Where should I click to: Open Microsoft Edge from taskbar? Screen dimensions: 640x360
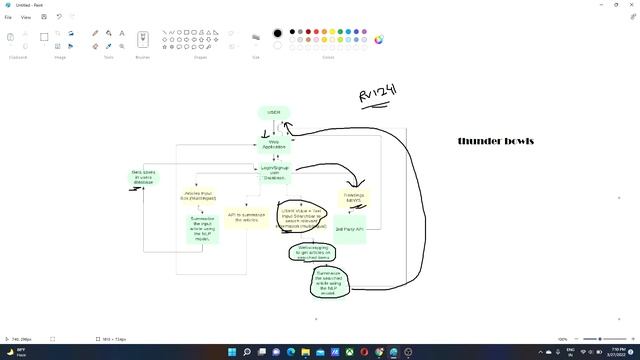(x=291, y=352)
